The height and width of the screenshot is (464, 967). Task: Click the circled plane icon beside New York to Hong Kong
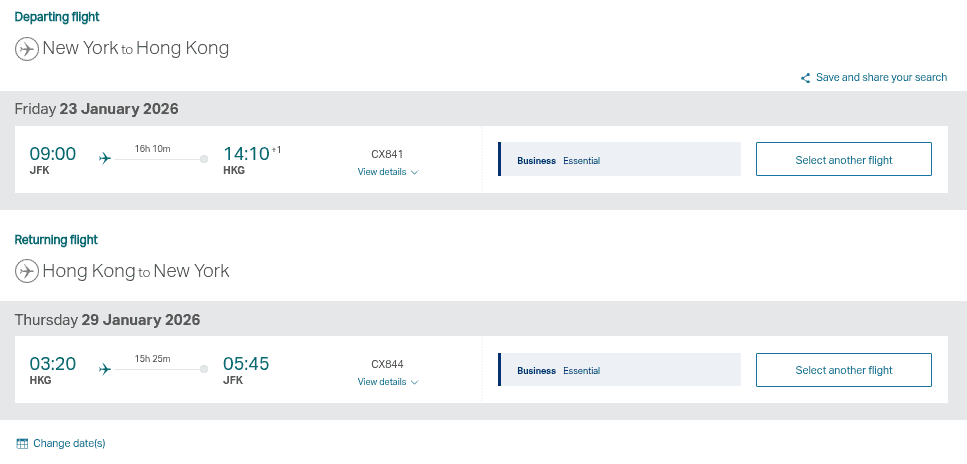coord(27,48)
